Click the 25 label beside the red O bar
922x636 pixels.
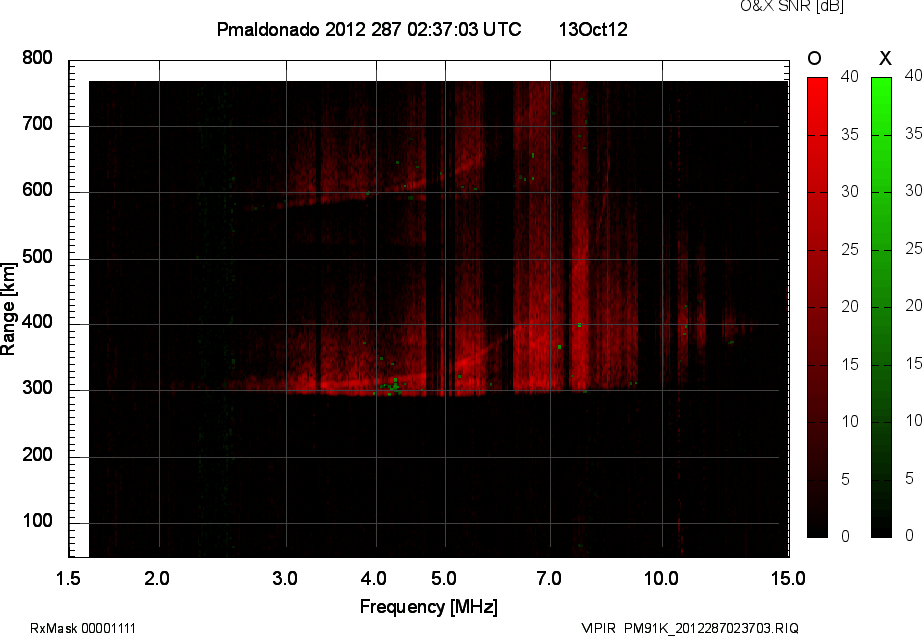pyautogui.click(x=850, y=250)
